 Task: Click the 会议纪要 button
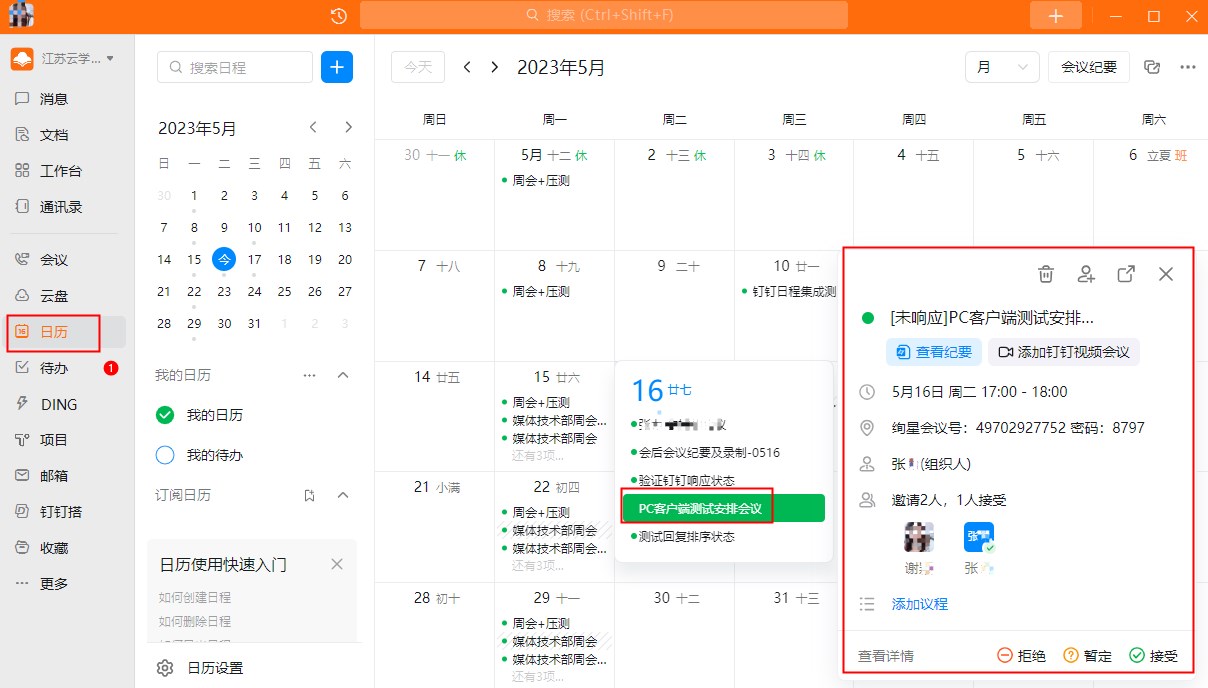pos(1088,67)
